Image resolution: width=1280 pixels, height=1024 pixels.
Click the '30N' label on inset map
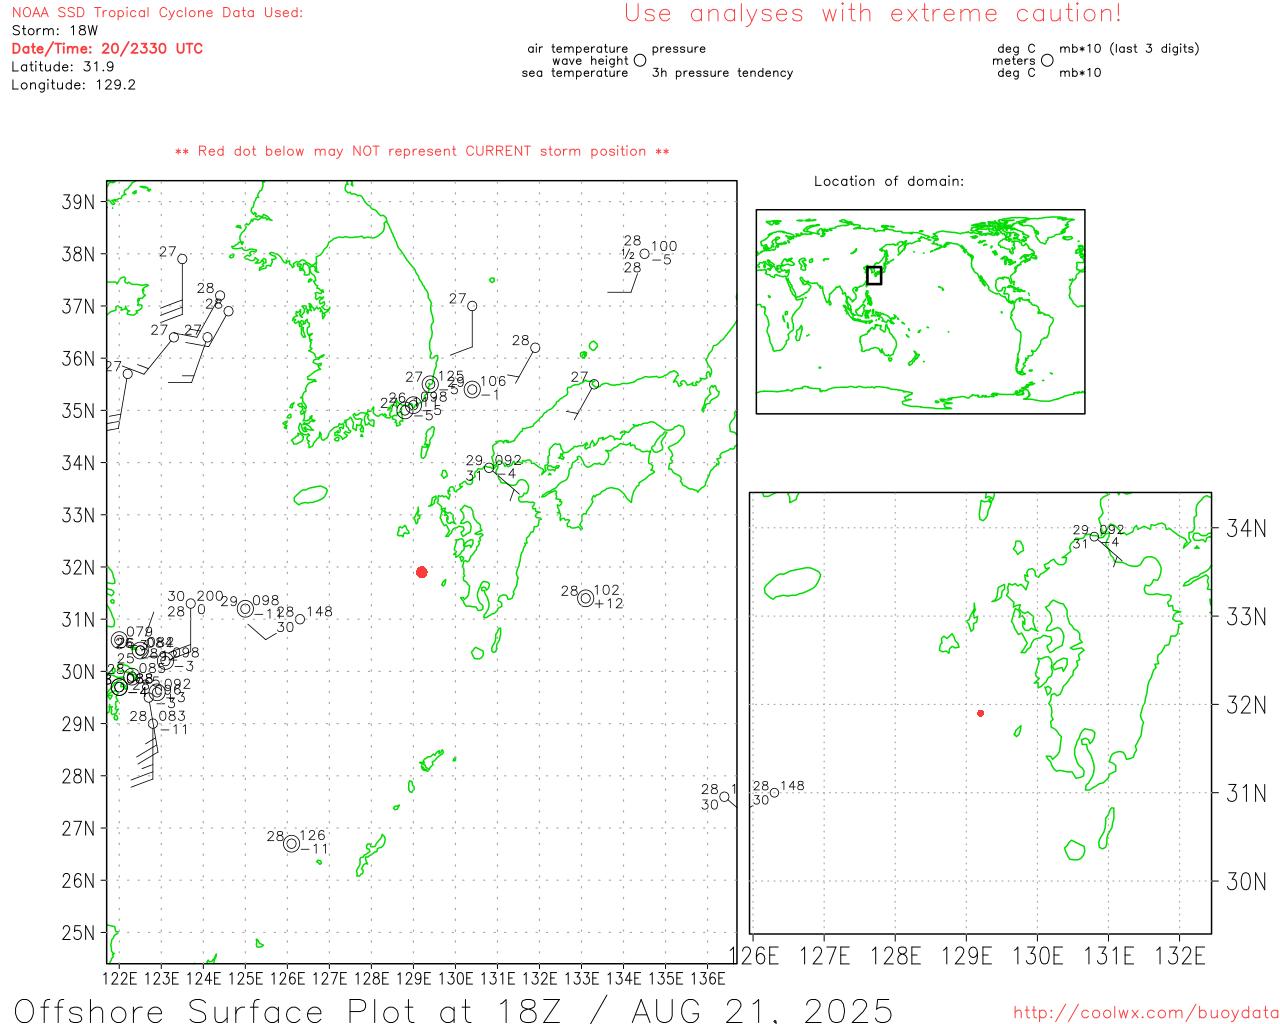[1246, 881]
